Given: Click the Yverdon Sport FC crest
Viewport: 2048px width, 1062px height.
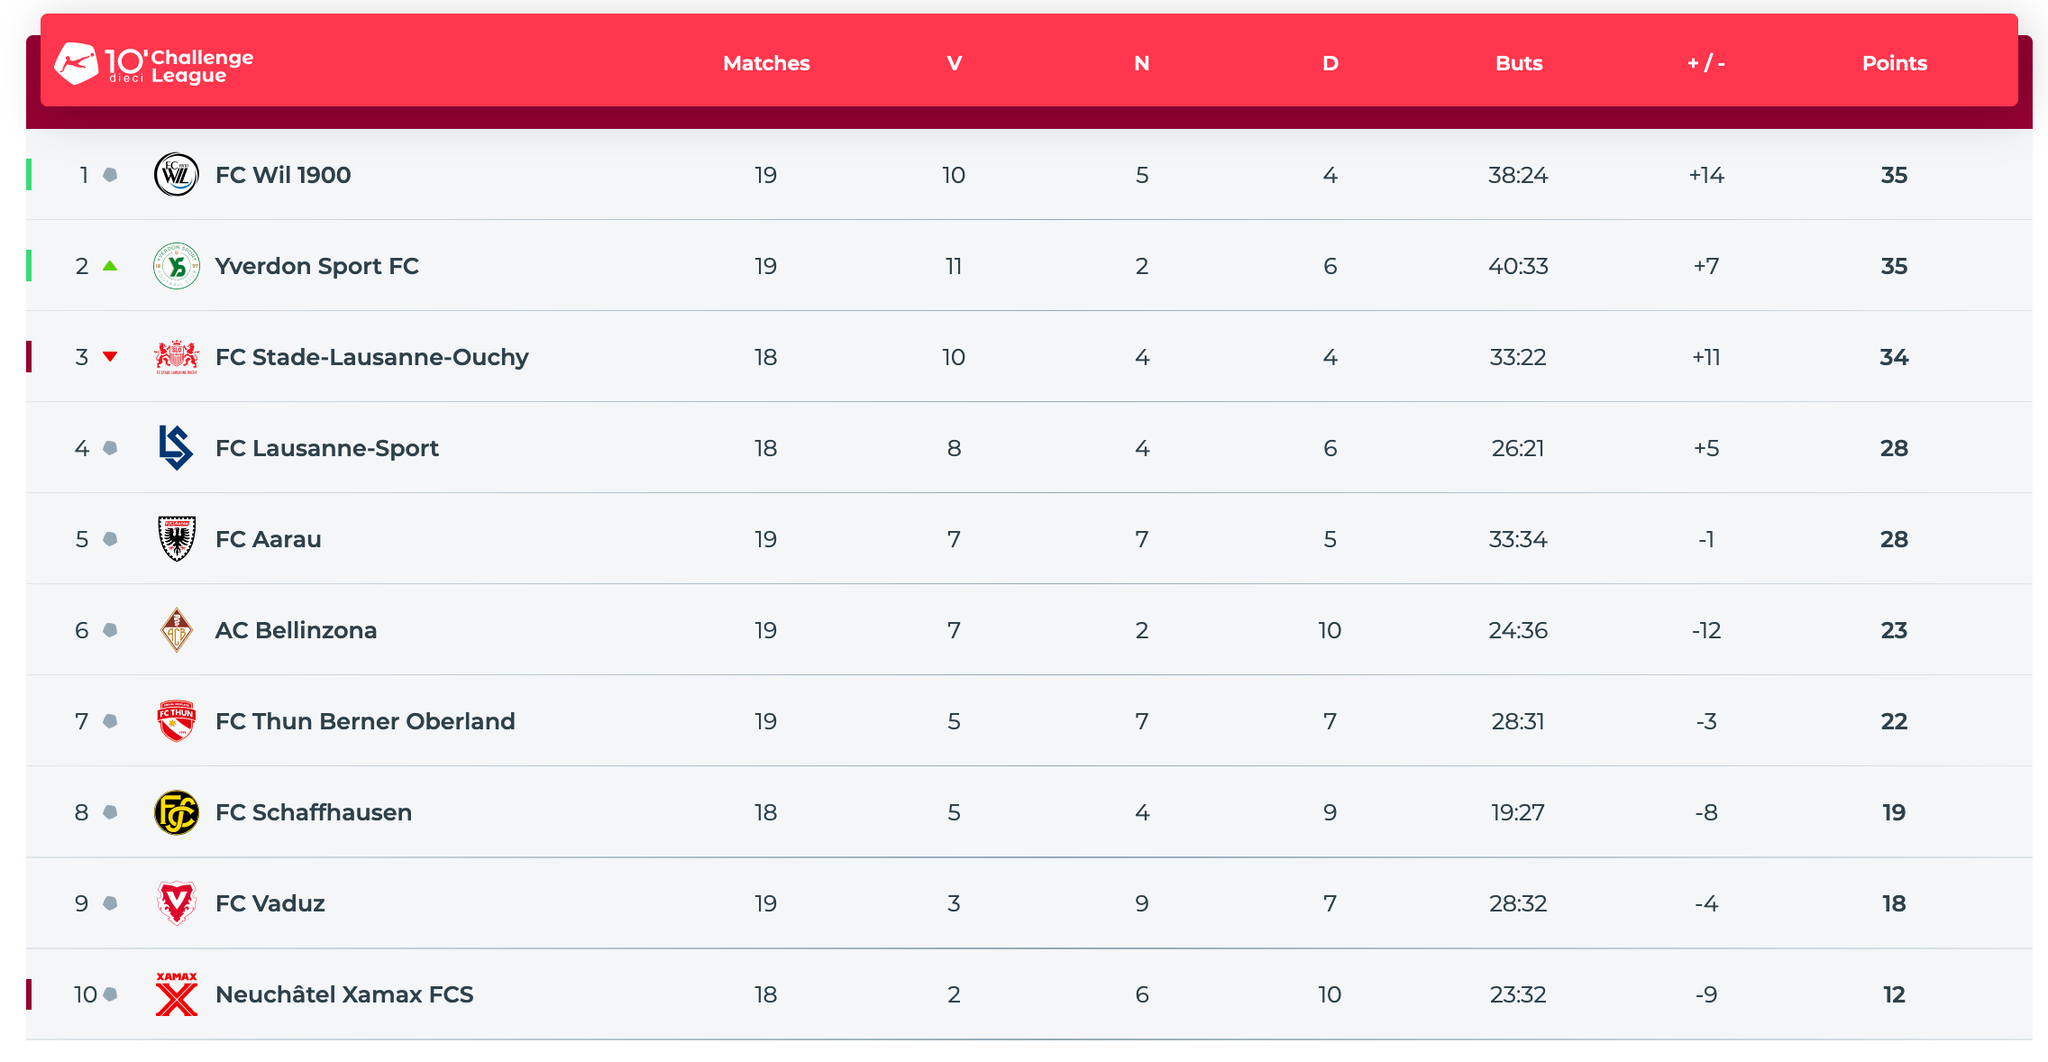Looking at the screenshot, I should tap(176, 266).
